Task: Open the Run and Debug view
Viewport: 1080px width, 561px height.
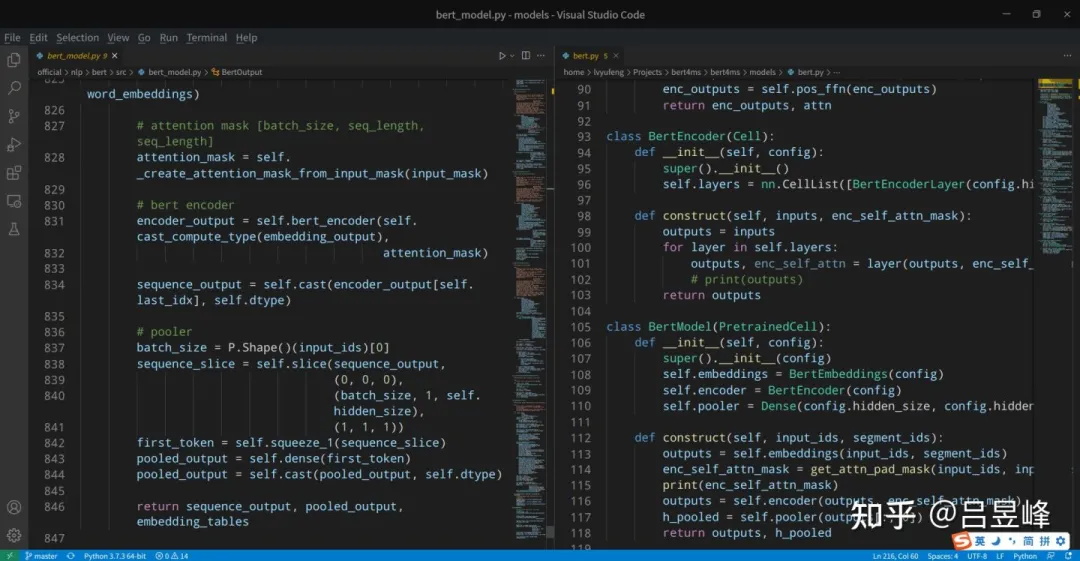Action: coord(14,145)
